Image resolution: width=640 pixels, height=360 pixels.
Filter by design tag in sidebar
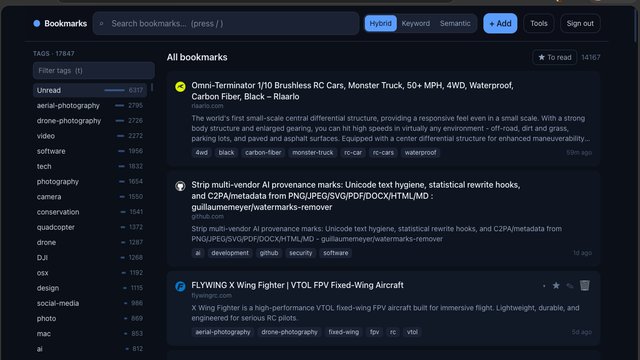90,288
